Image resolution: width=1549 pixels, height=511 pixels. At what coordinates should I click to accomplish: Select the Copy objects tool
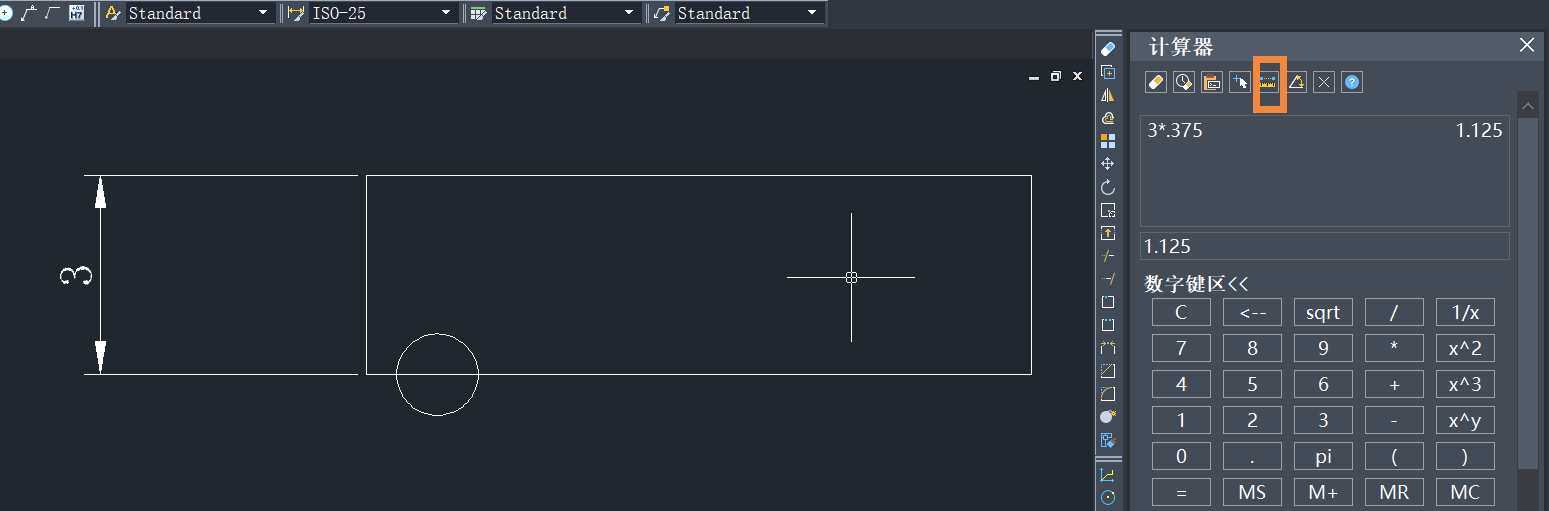pos(1107,72)
